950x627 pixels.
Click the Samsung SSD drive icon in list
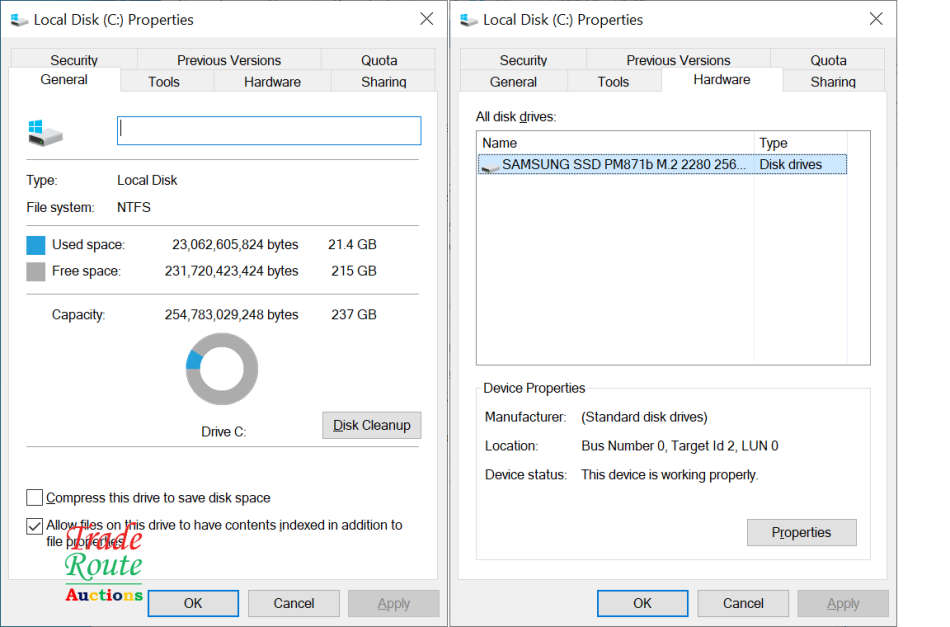490,165
